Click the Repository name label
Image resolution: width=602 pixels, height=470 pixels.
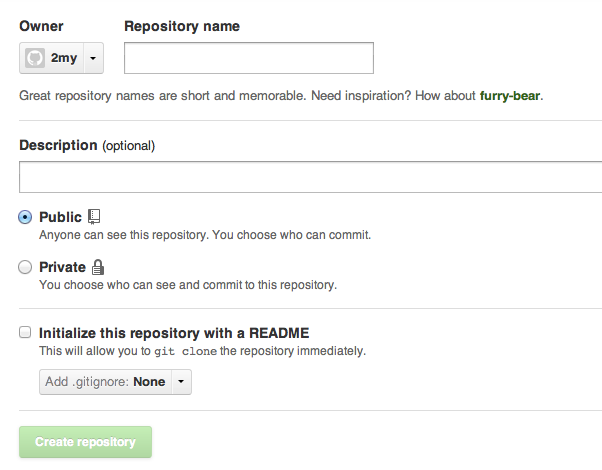[181, 26]
